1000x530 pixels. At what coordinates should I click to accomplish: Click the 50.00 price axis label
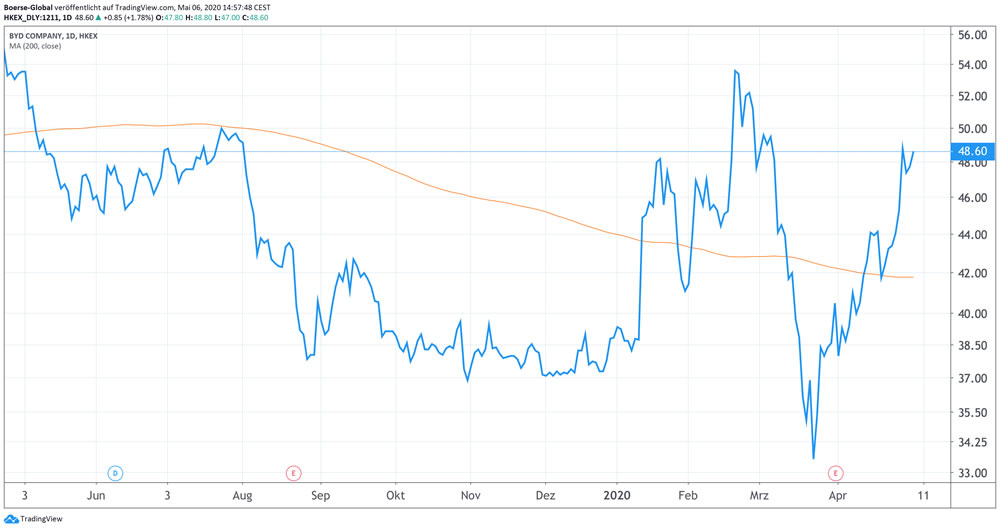(973, 129)
